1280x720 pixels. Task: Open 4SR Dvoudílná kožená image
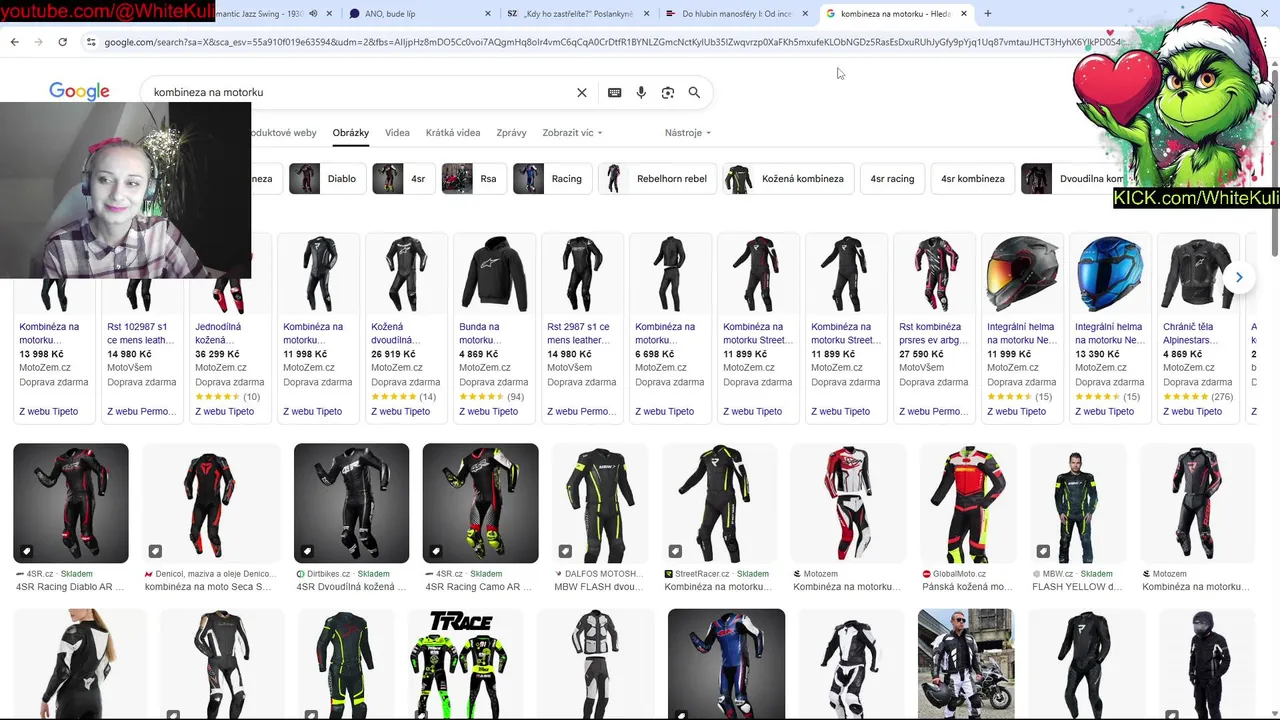(351, 504)
